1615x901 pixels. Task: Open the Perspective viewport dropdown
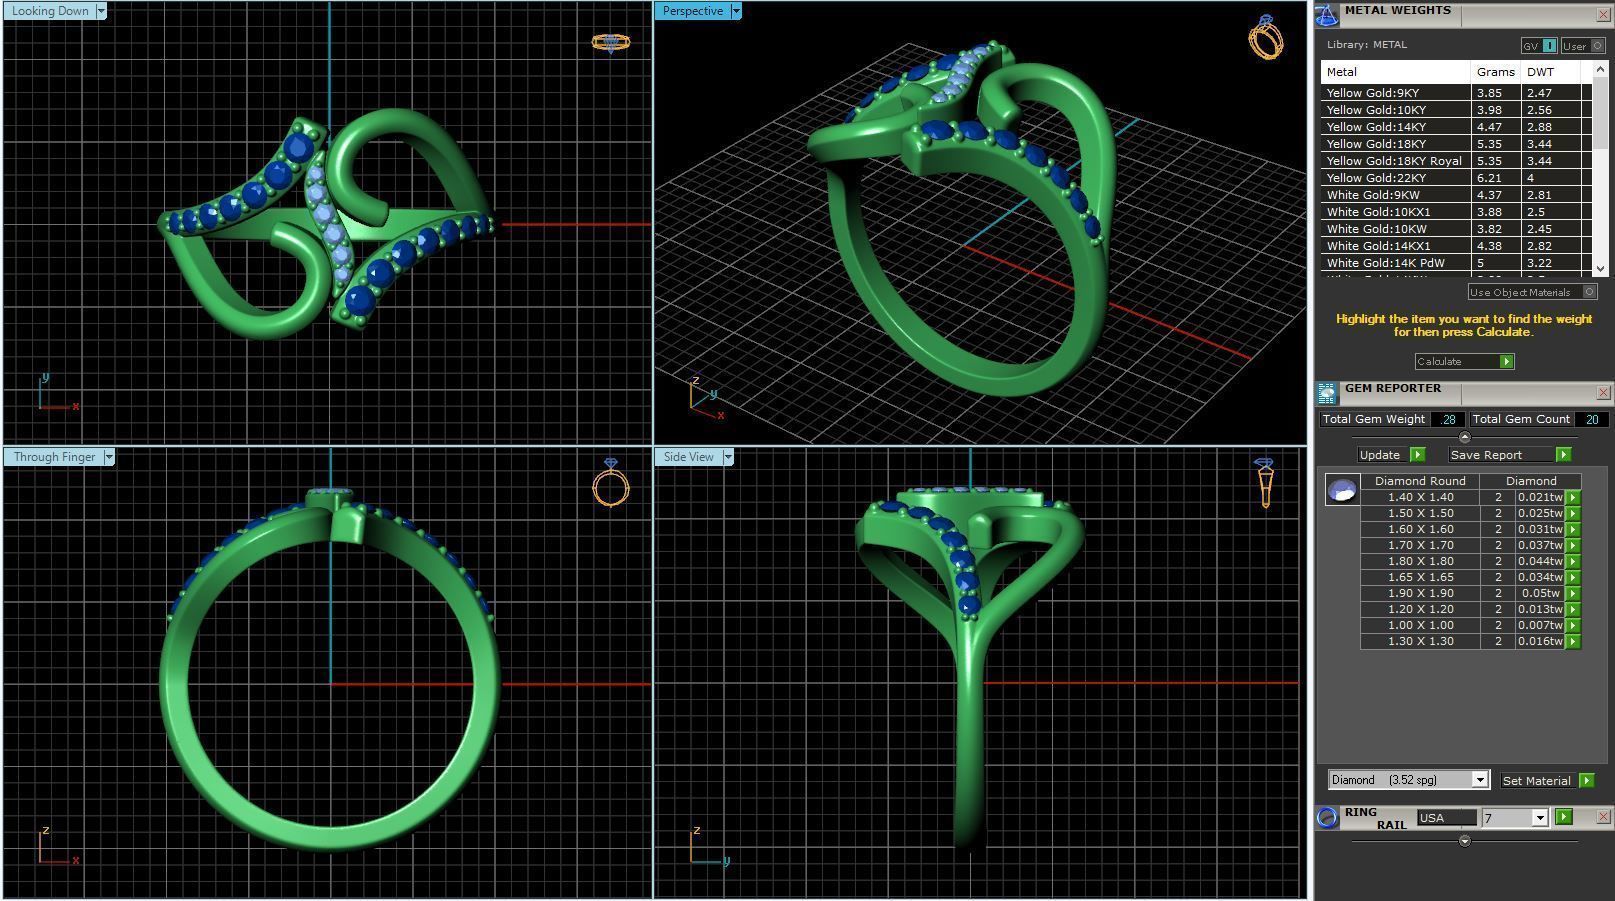coord(736,11)
